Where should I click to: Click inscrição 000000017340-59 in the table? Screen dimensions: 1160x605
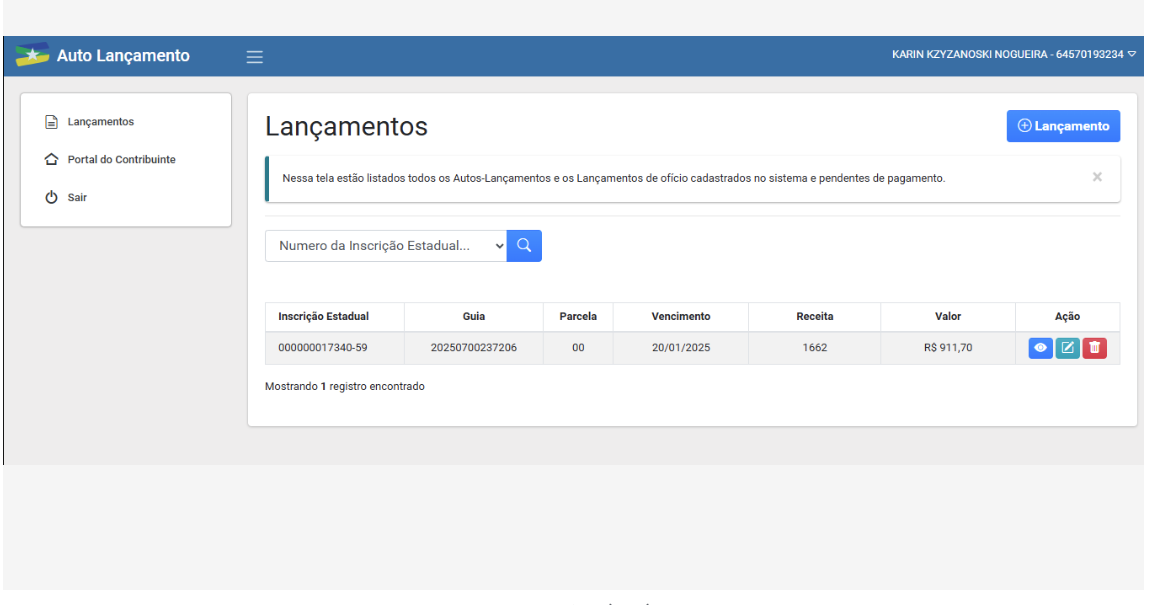coord(323,348)
